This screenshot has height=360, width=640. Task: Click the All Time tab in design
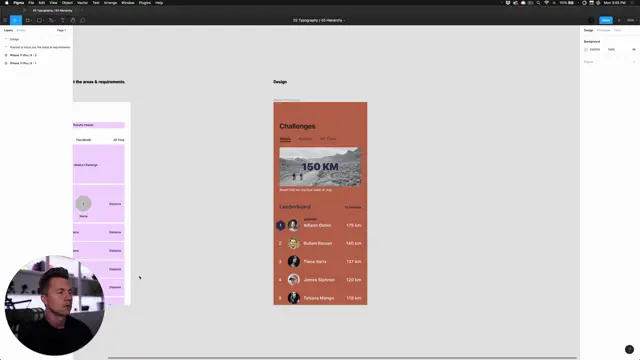coord(328,139)
